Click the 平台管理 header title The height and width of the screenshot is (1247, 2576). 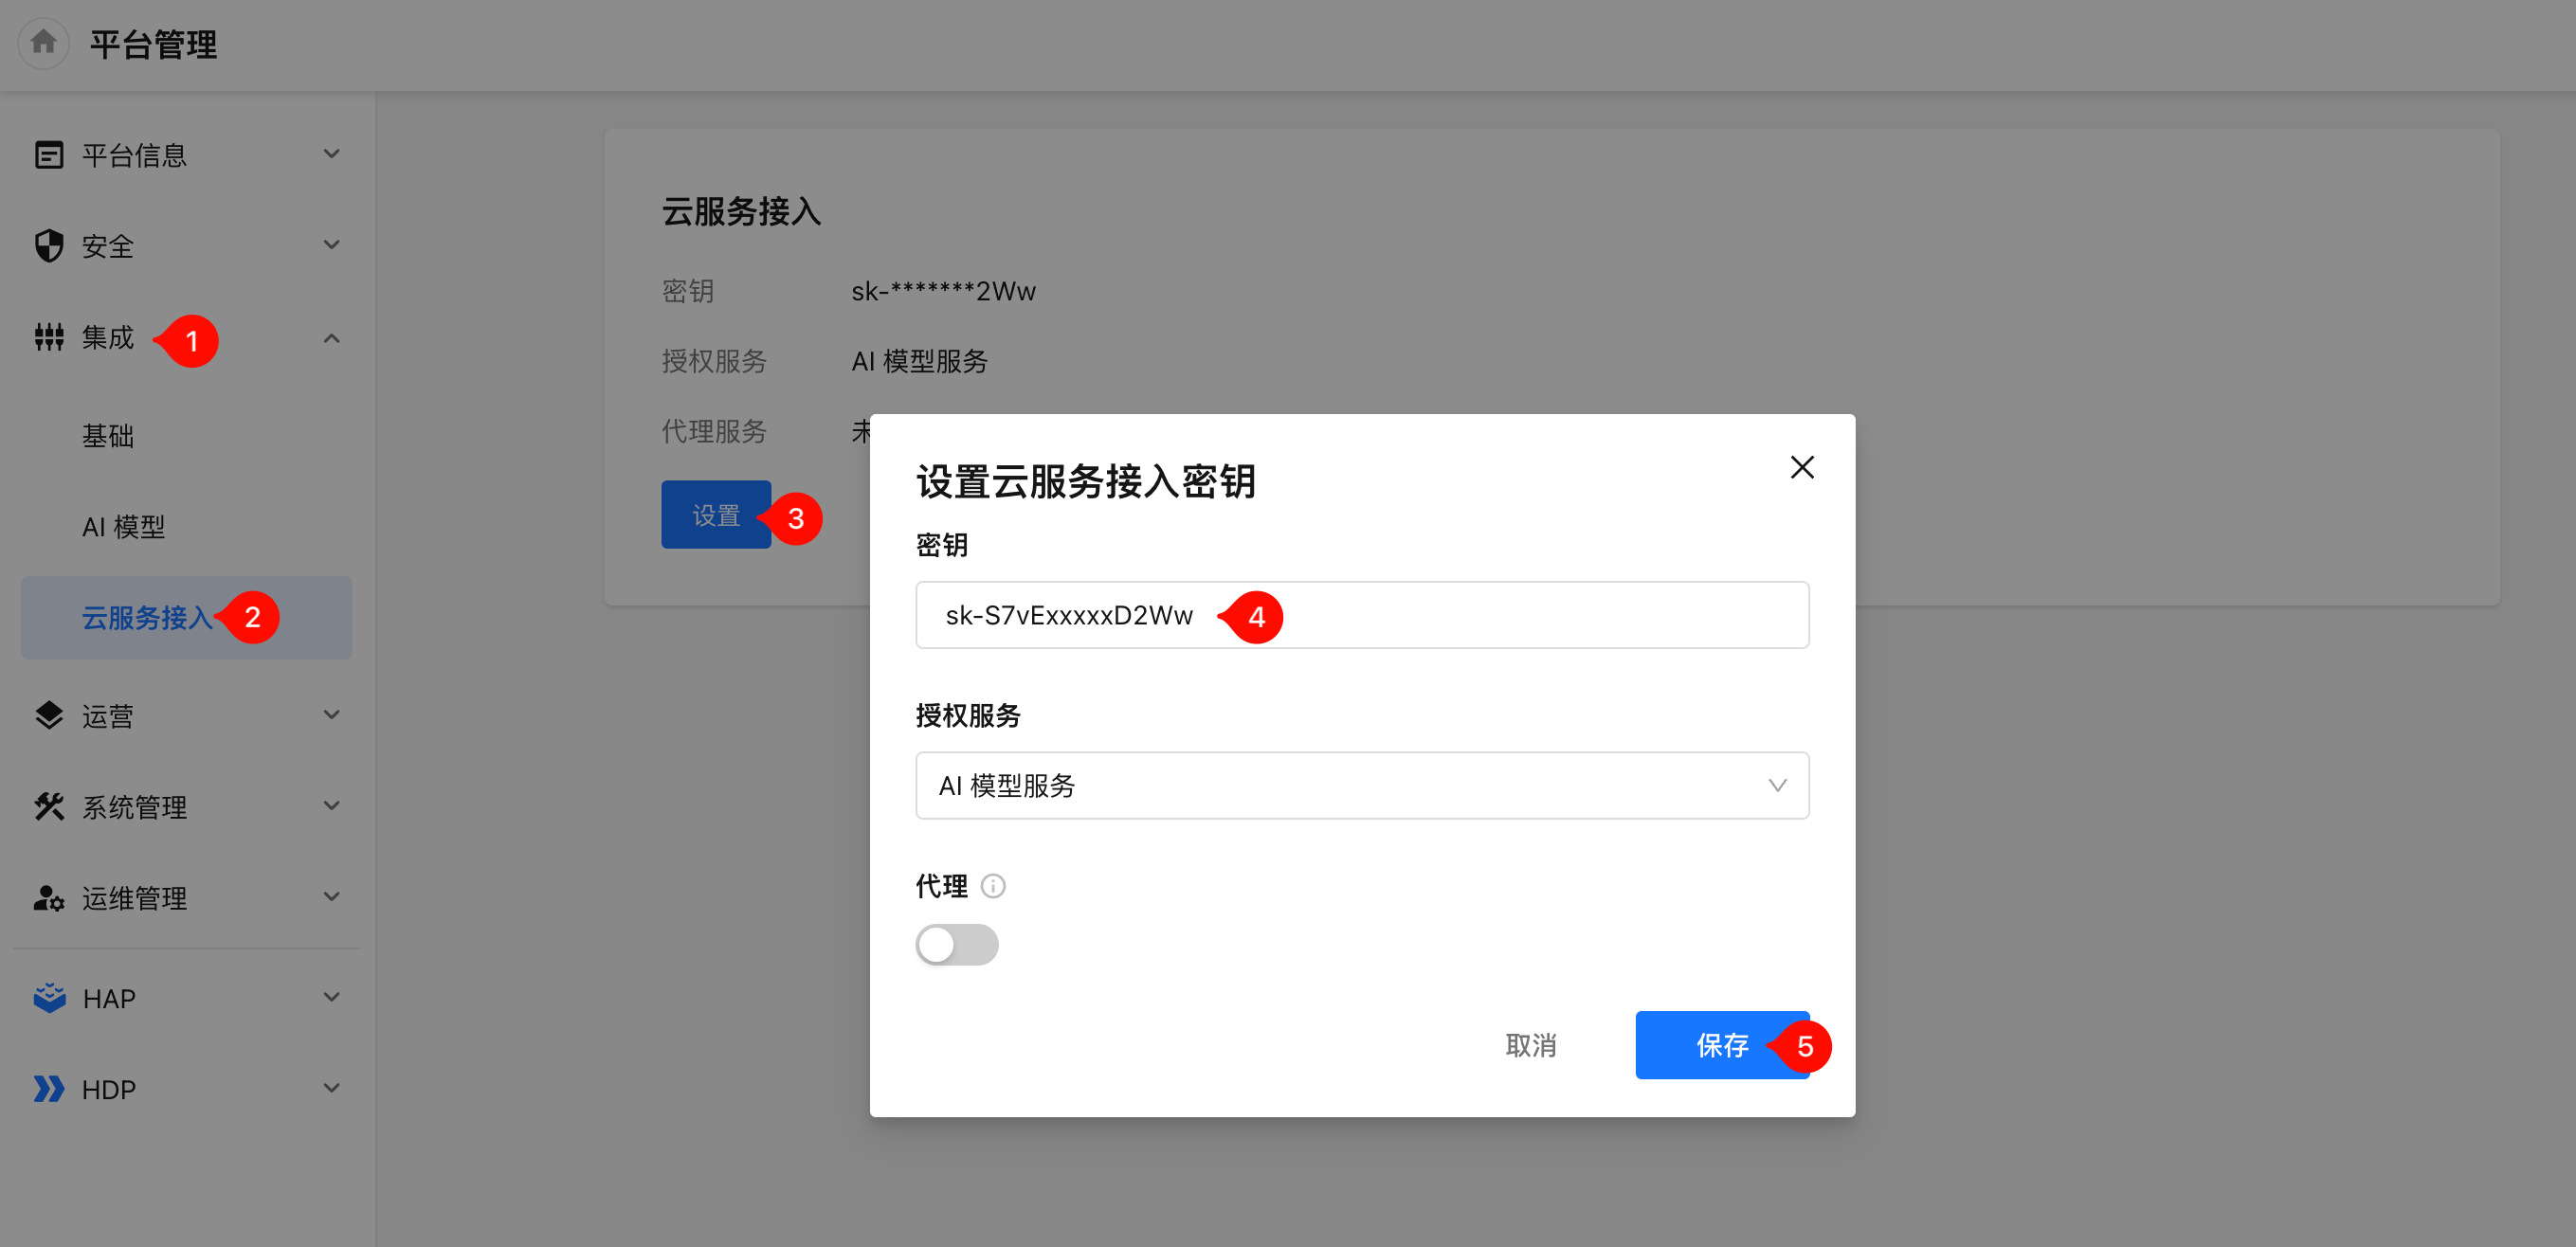[x=153, y=44]
